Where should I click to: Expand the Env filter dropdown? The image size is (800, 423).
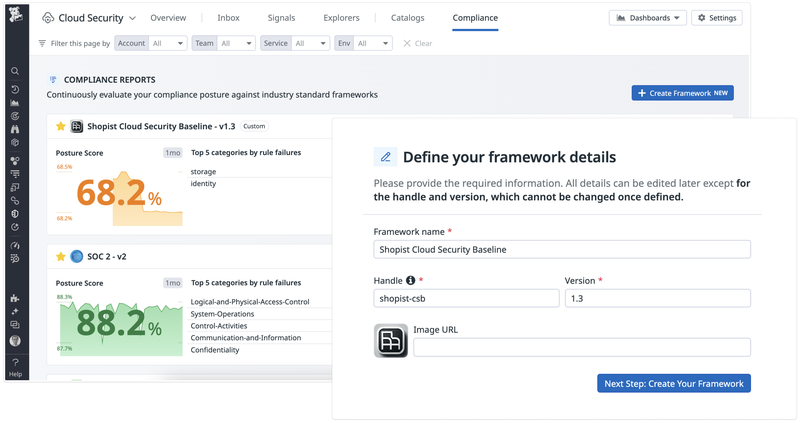[x=372, y=44]
